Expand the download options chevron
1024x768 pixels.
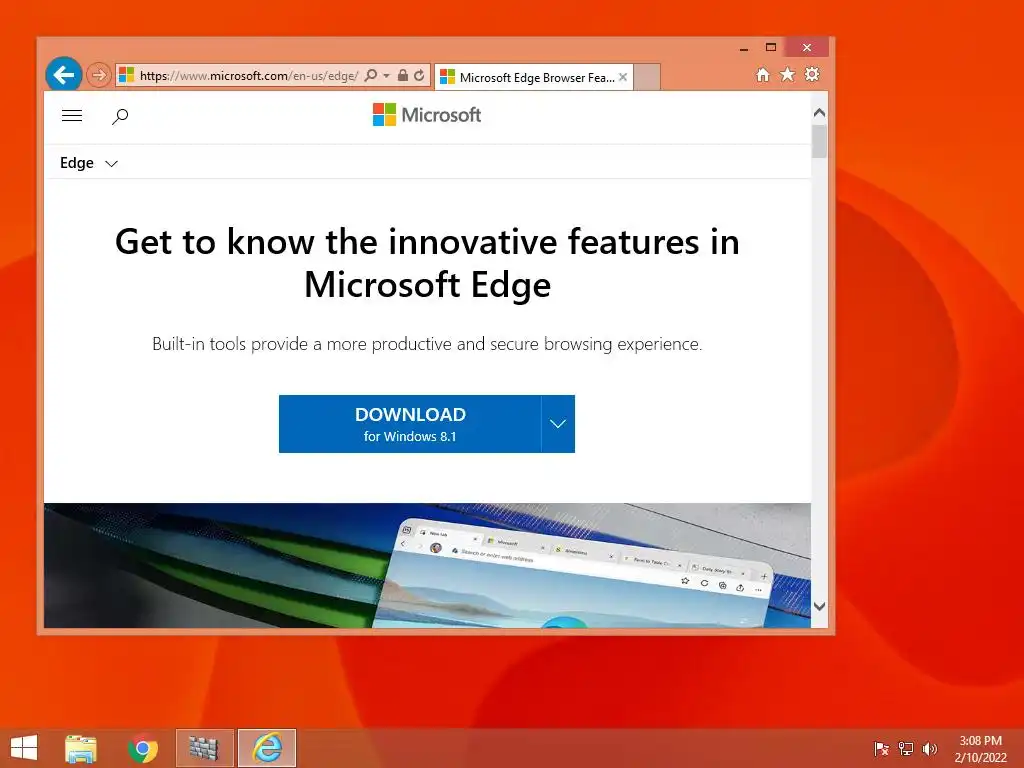(558, 424)
